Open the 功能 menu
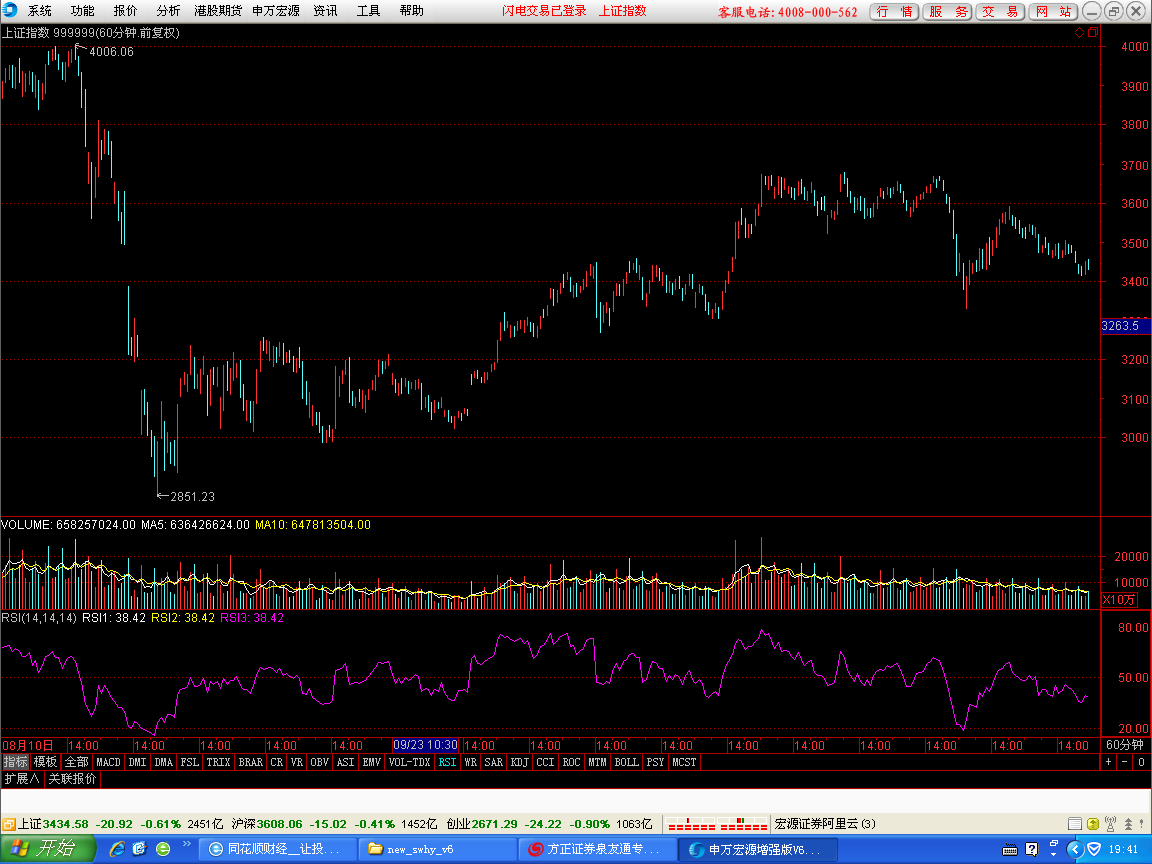The image size is (1152, 864). click(x=82, y=11)
